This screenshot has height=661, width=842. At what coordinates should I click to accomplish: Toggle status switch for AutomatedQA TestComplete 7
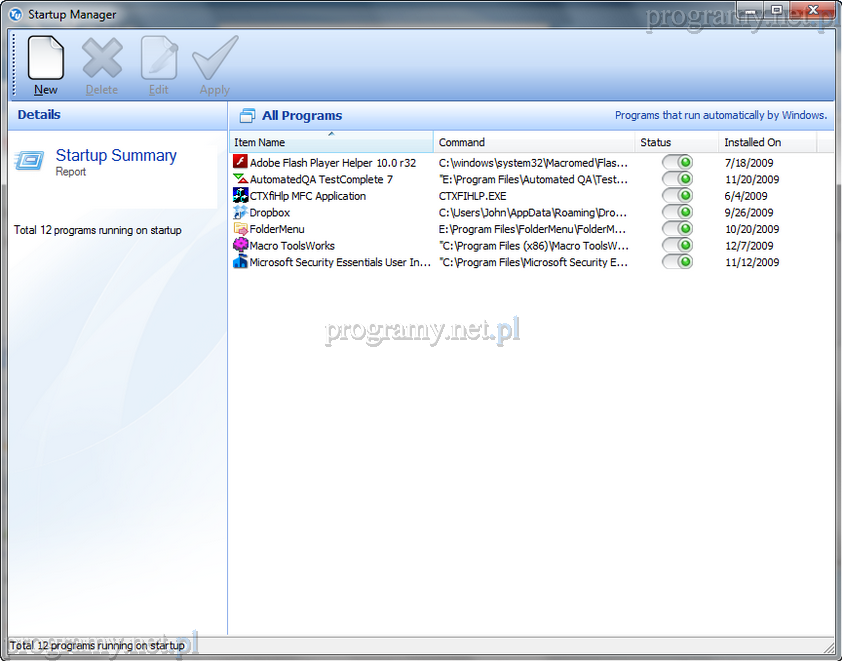(x=677, y=179)
